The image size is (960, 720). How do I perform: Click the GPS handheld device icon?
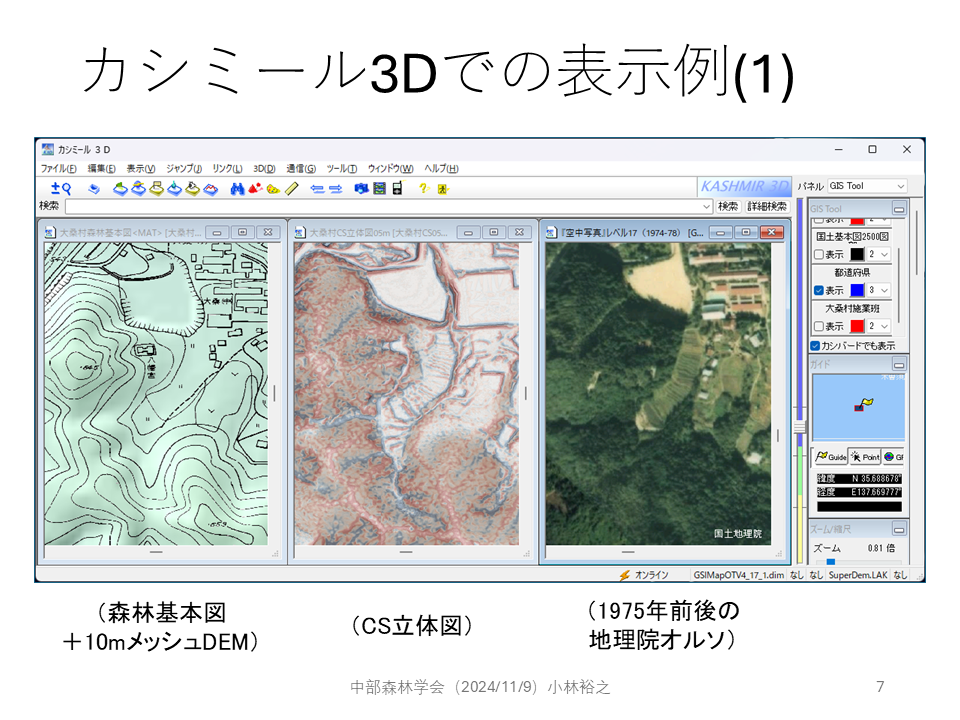coord(397,189)
